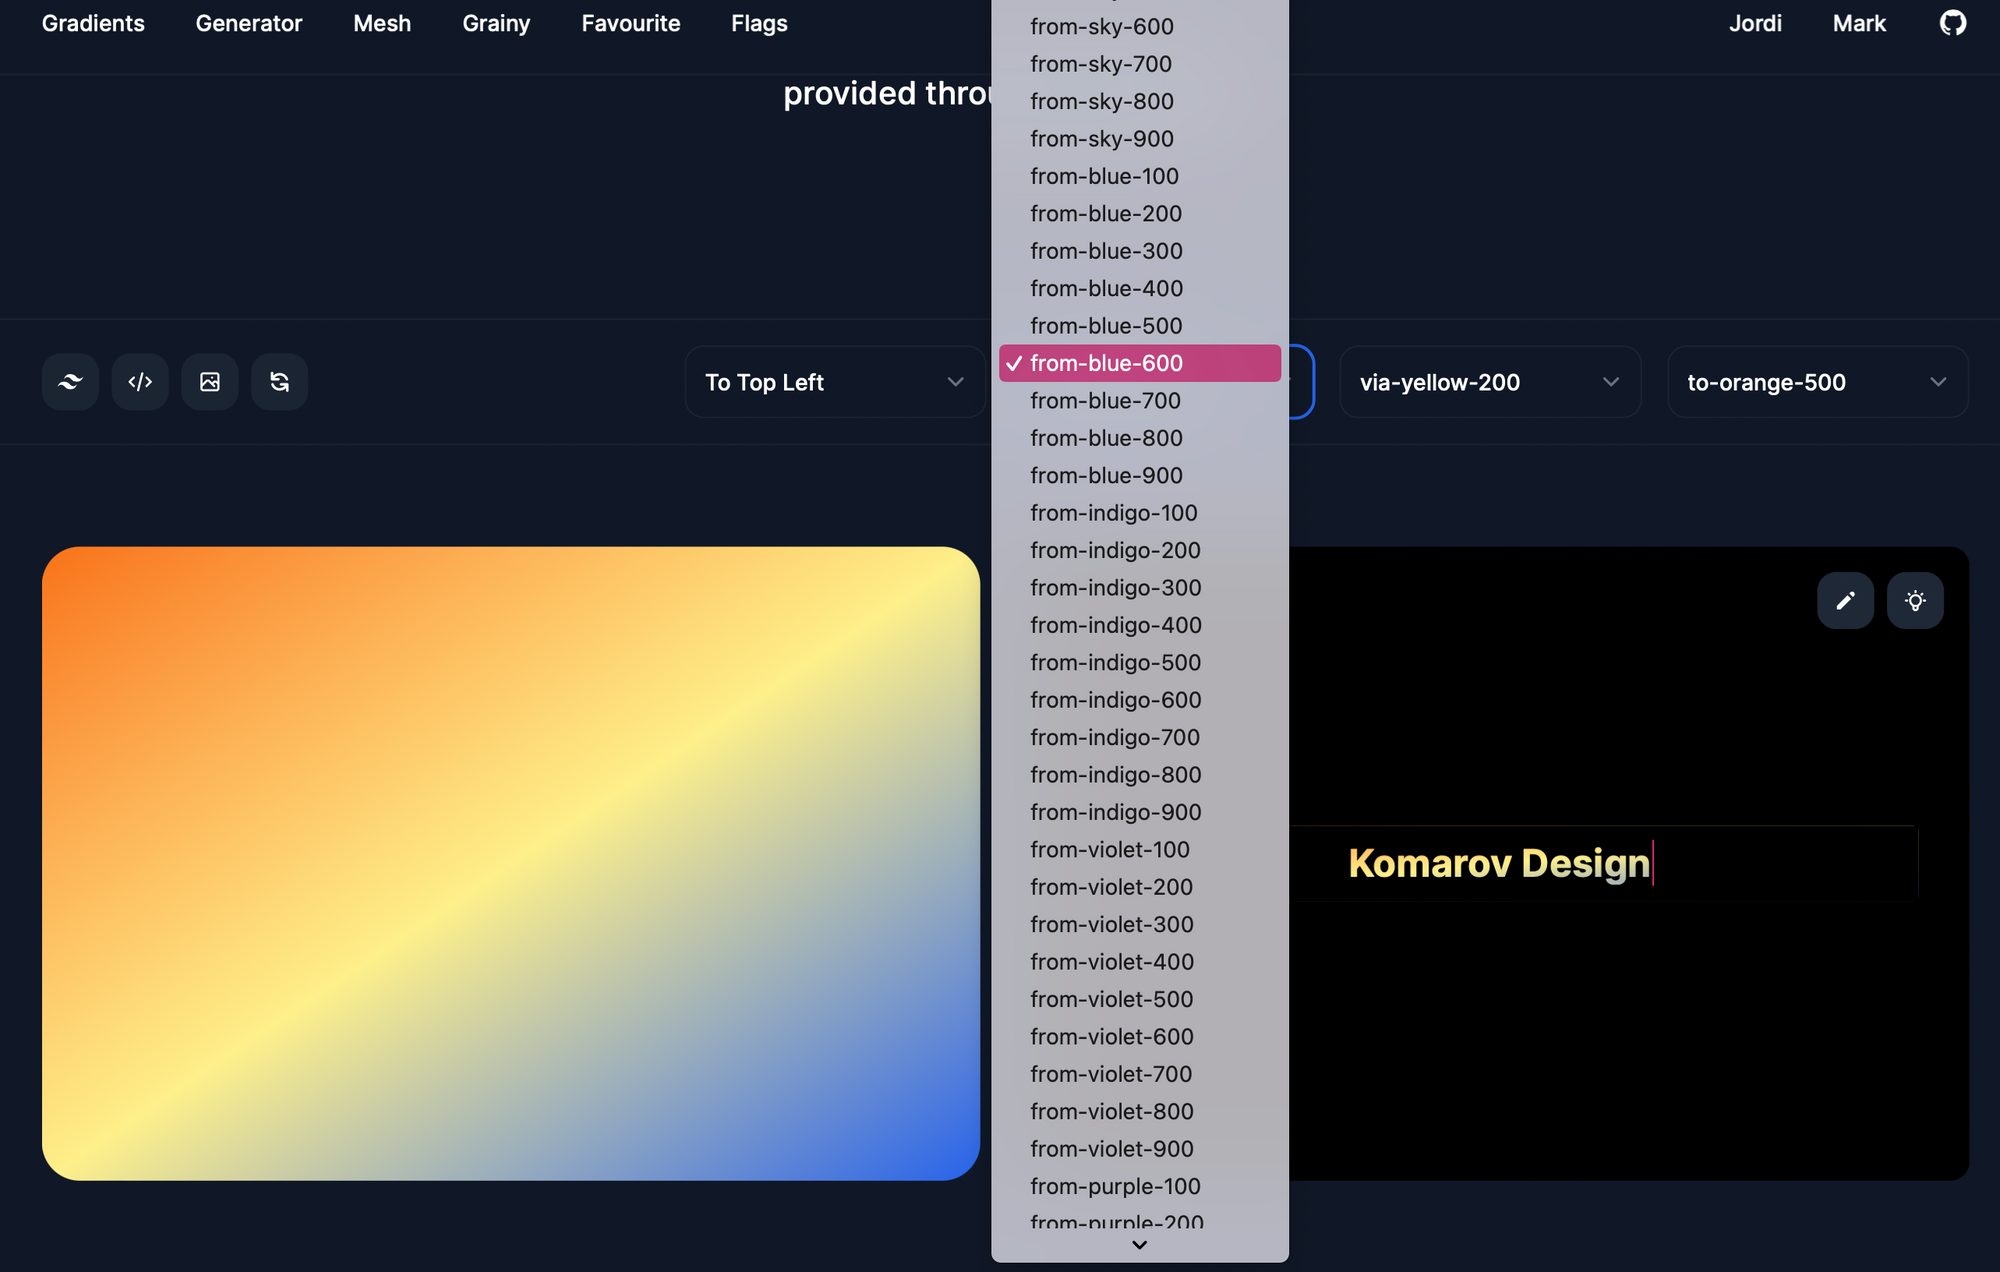Click the Tailwind wave icon button
The height and width of the screenshot is (1272, 2000).
coord(70,382)
